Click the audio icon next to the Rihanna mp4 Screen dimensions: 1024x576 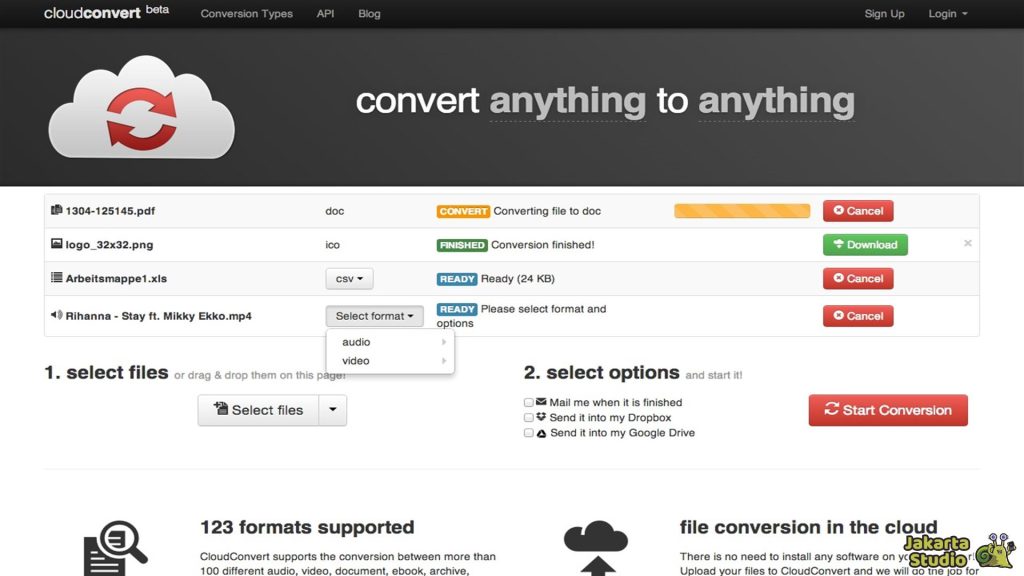point(56,313)
